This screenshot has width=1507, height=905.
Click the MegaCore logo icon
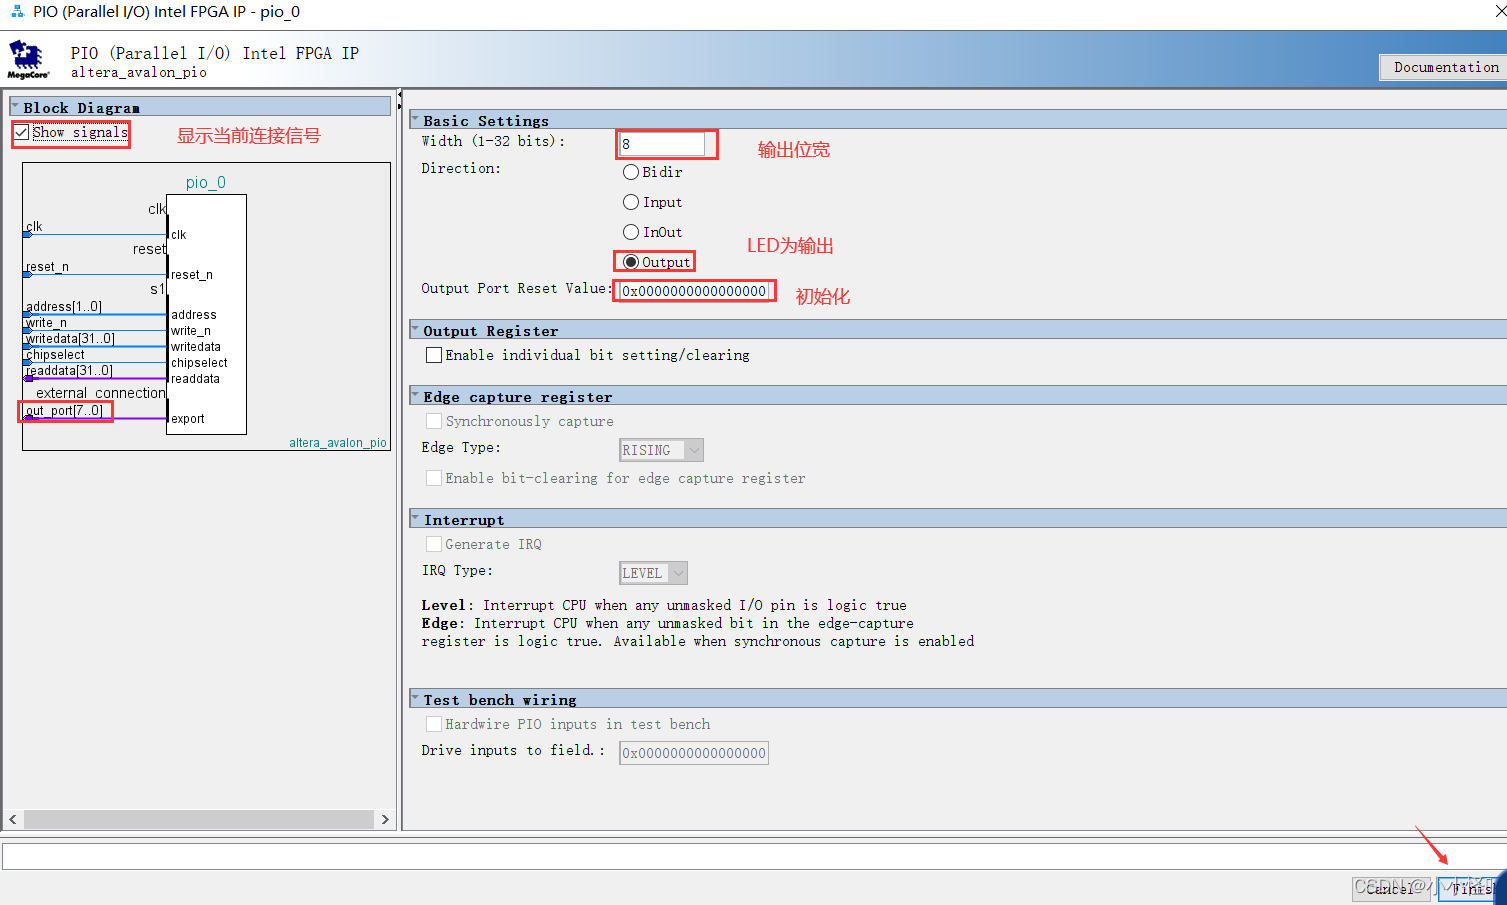pos(28,59)
